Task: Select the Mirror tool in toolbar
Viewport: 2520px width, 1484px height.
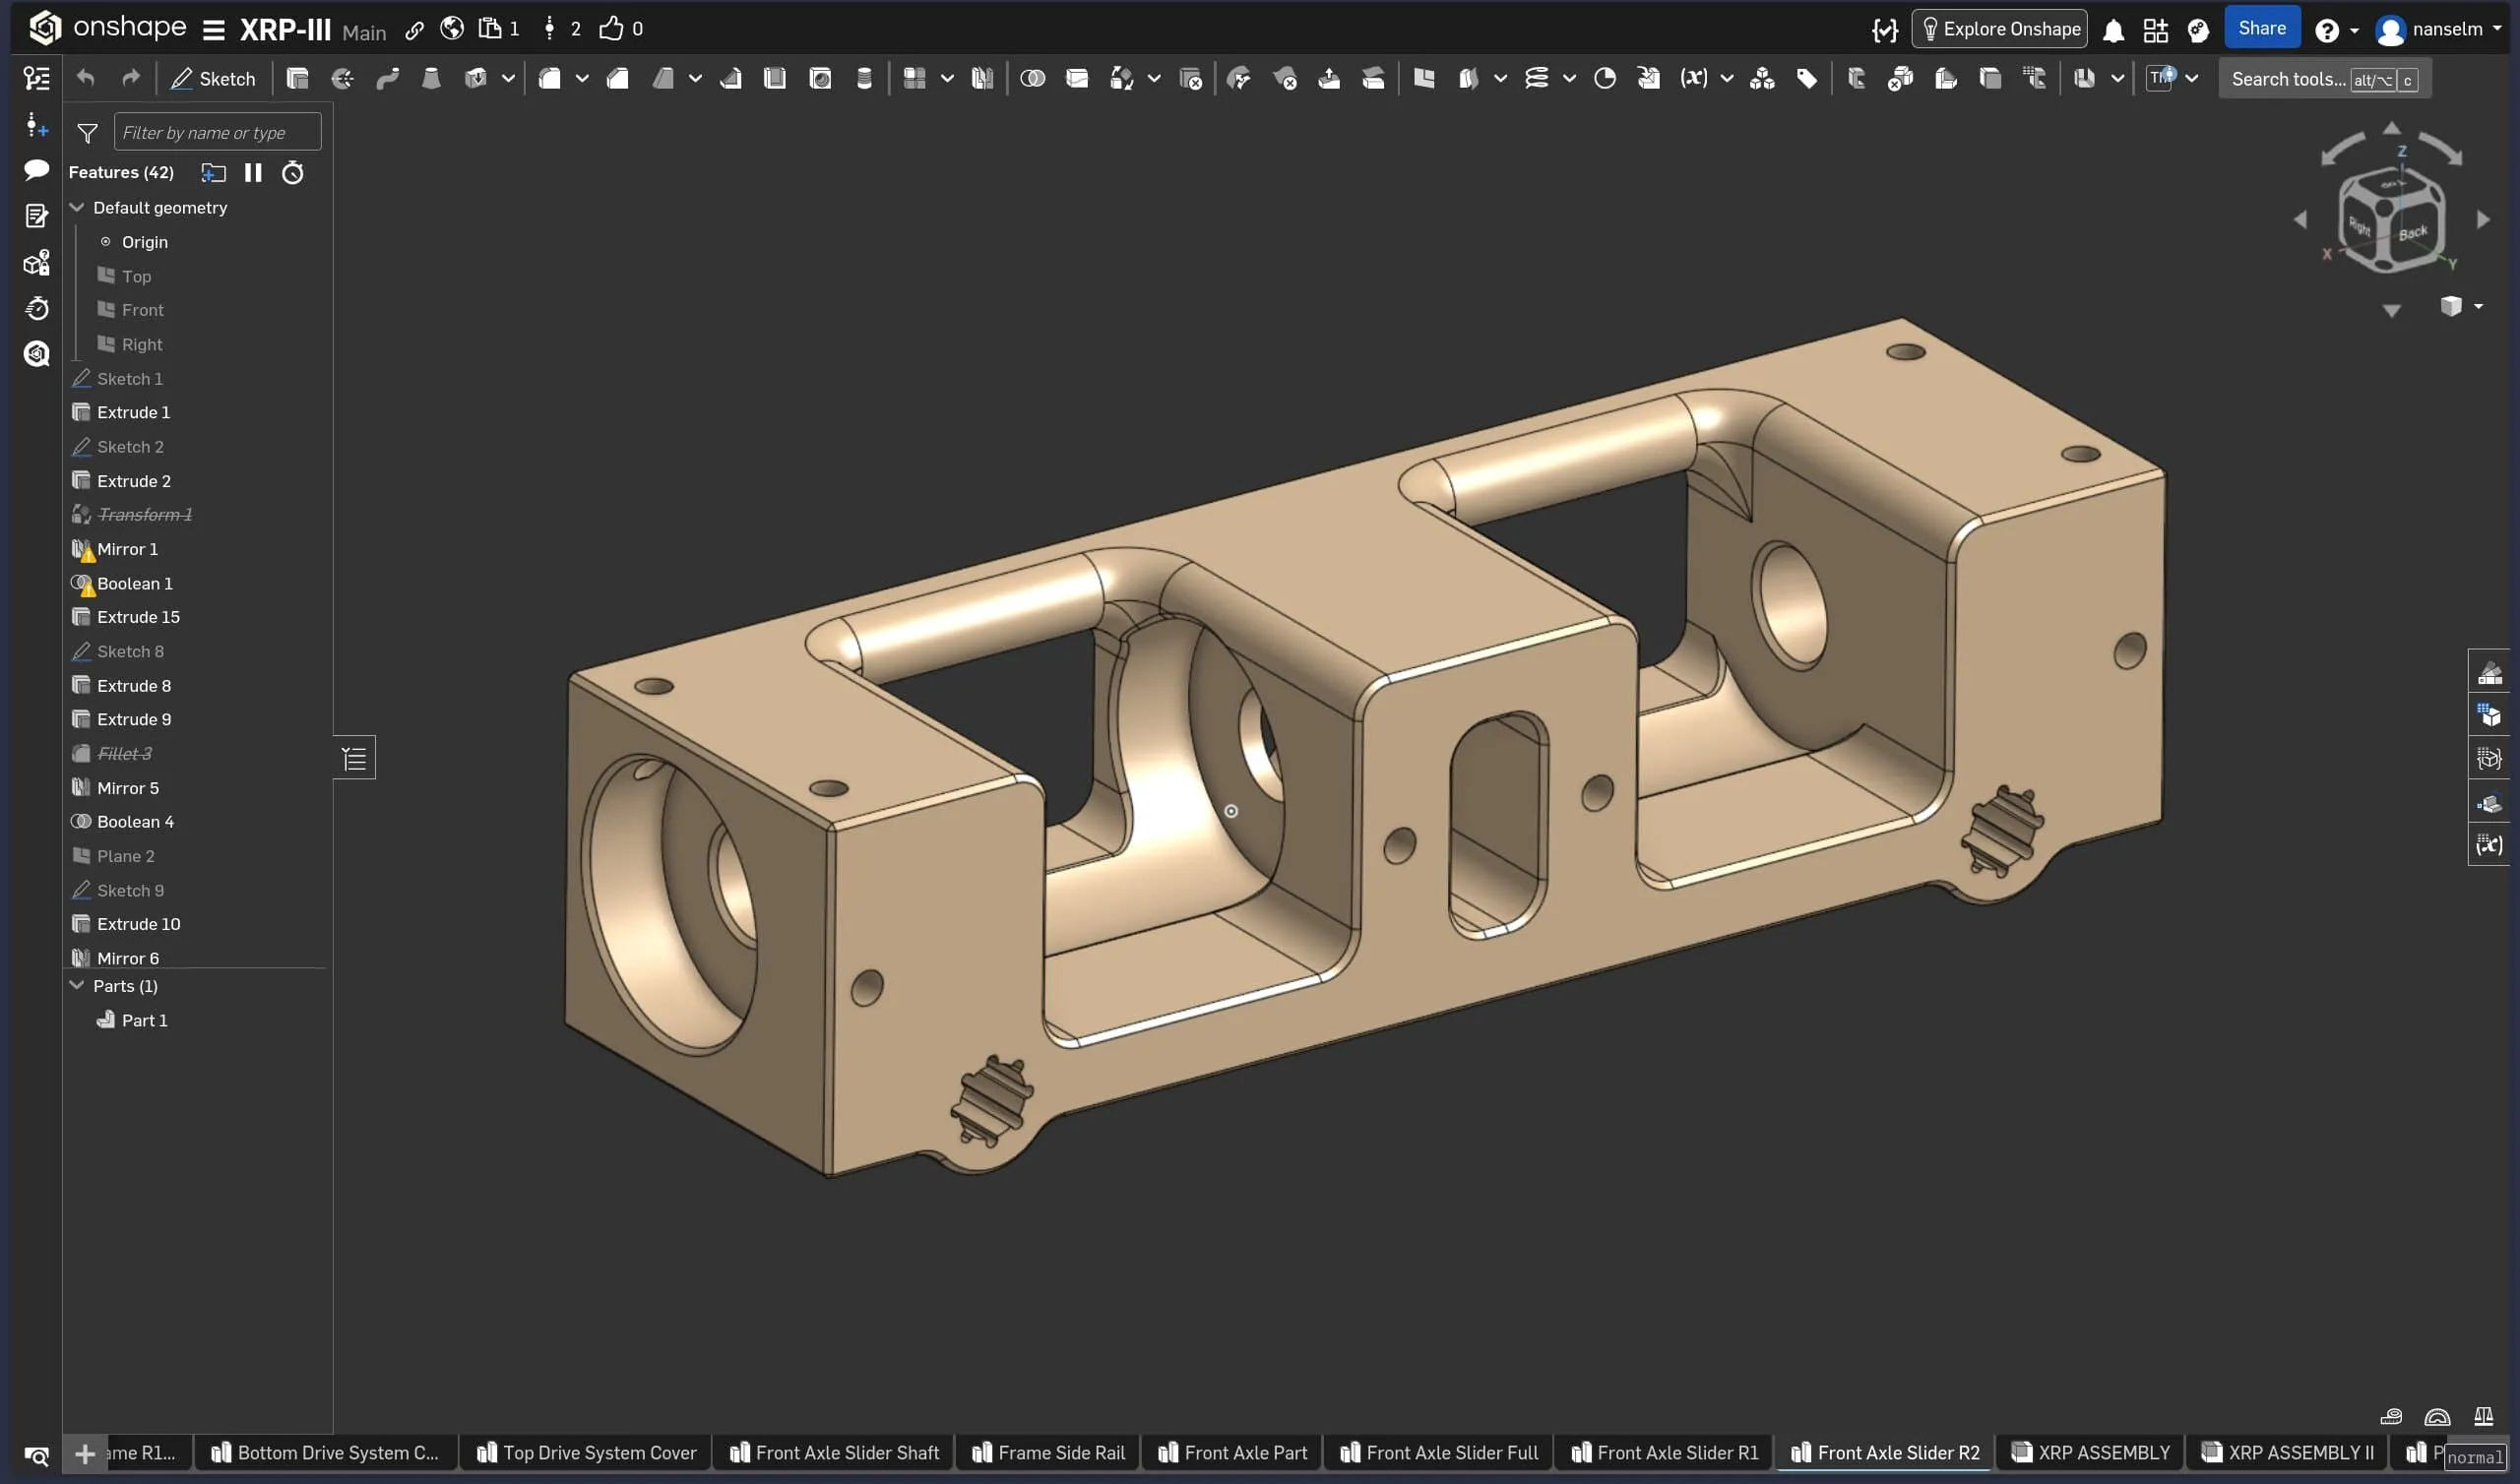Action: pos(982,79)
